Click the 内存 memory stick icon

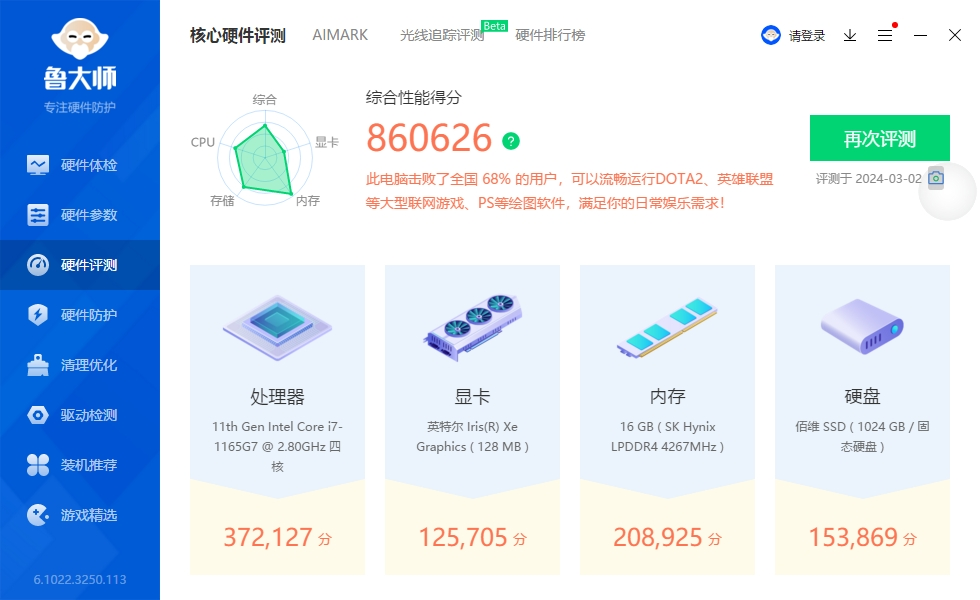(667, 328)
